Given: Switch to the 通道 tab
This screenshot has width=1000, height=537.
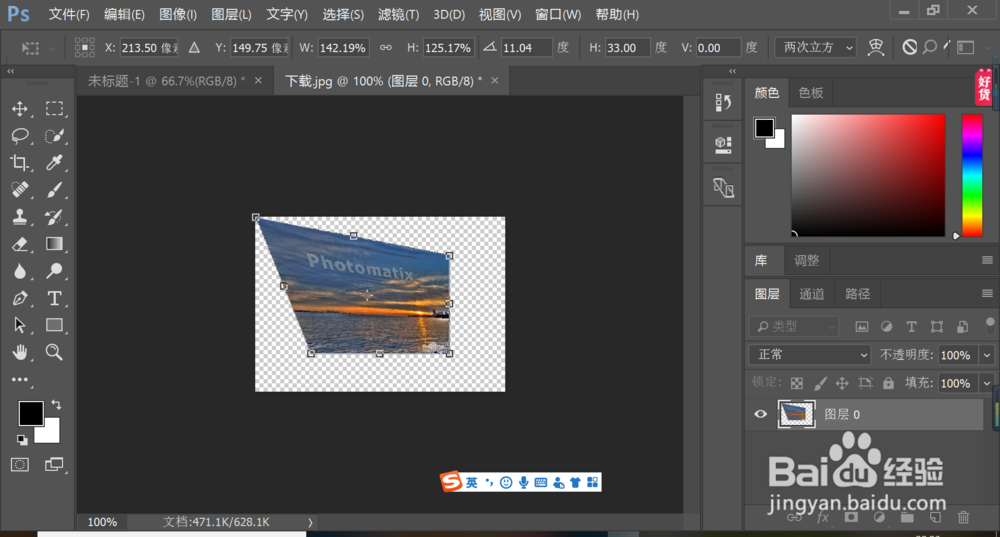Looking at the screenshot, I should tap(812, 293).
